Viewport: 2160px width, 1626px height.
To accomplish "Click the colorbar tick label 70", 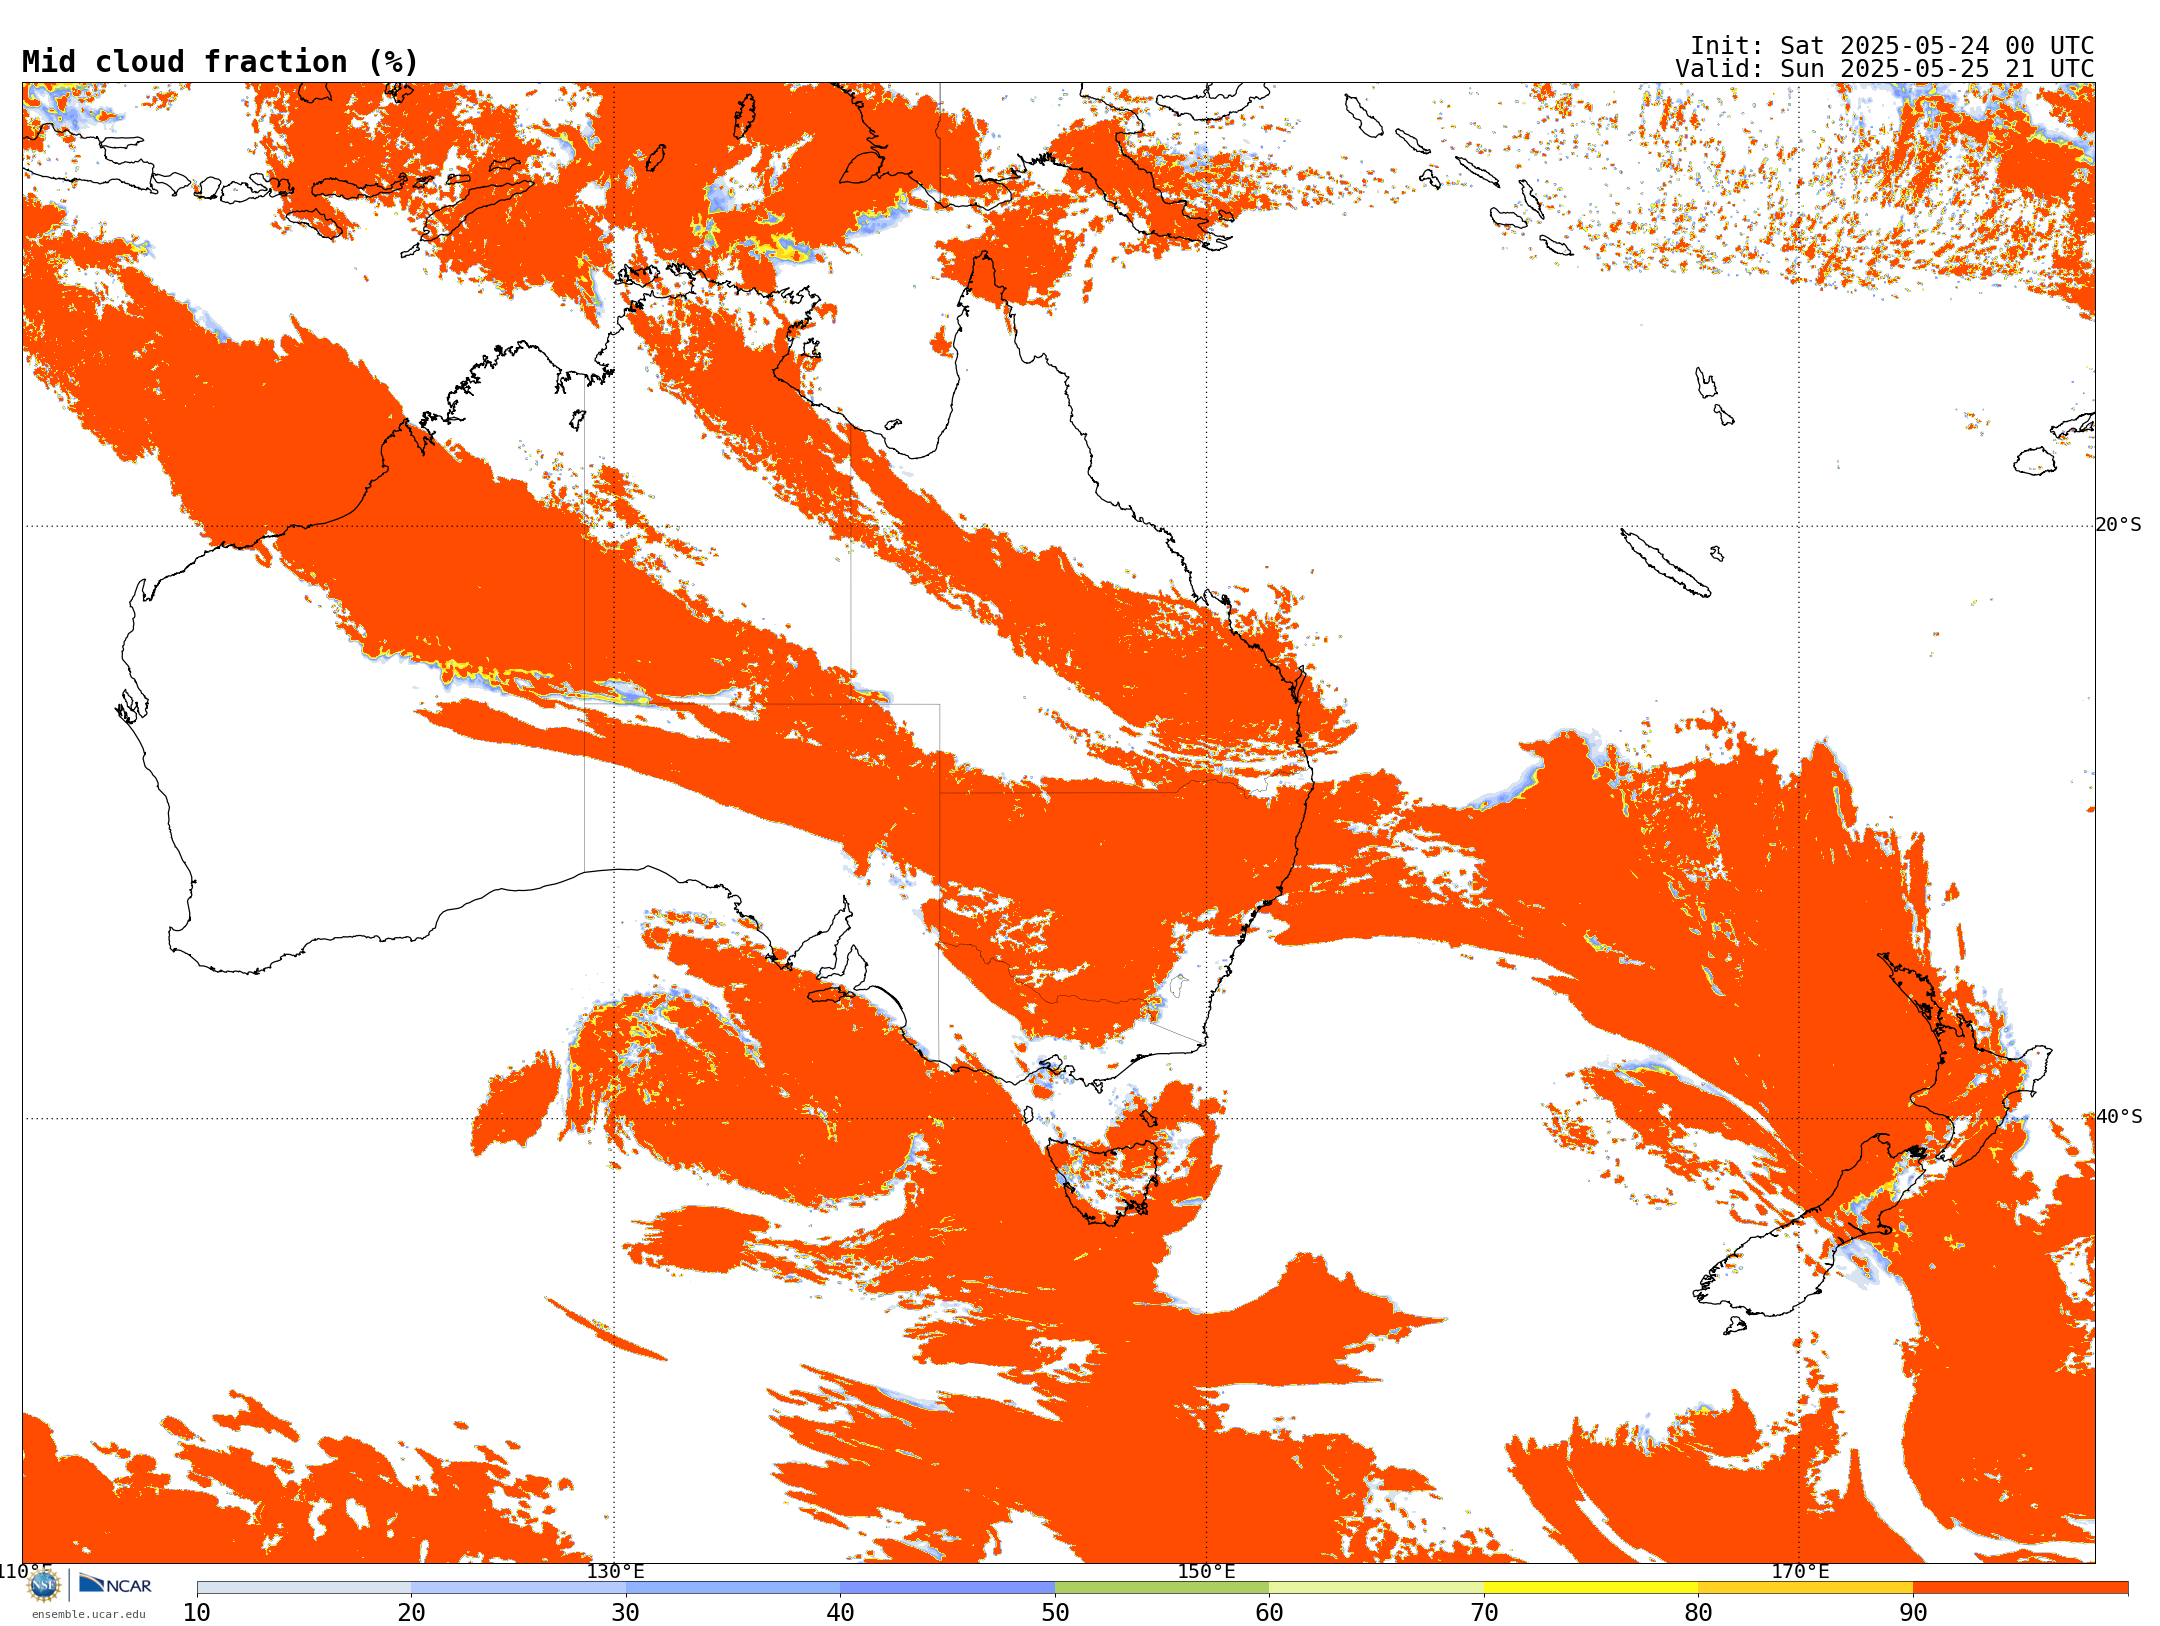I will coord(1484,1612).
